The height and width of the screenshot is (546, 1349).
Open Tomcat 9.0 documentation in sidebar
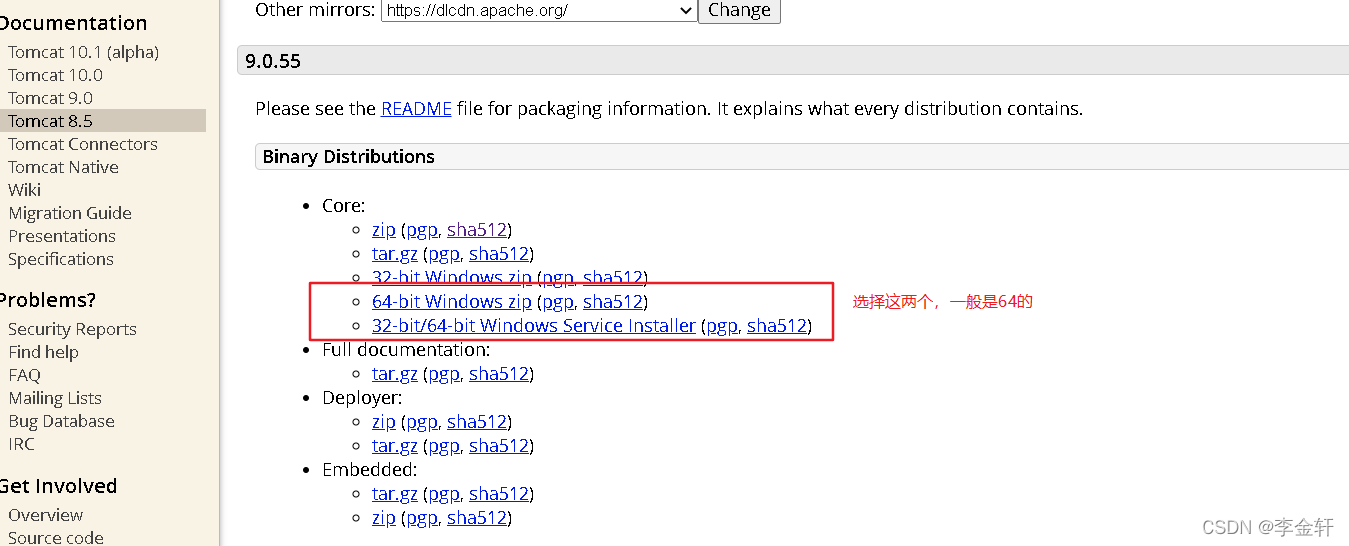50,98
